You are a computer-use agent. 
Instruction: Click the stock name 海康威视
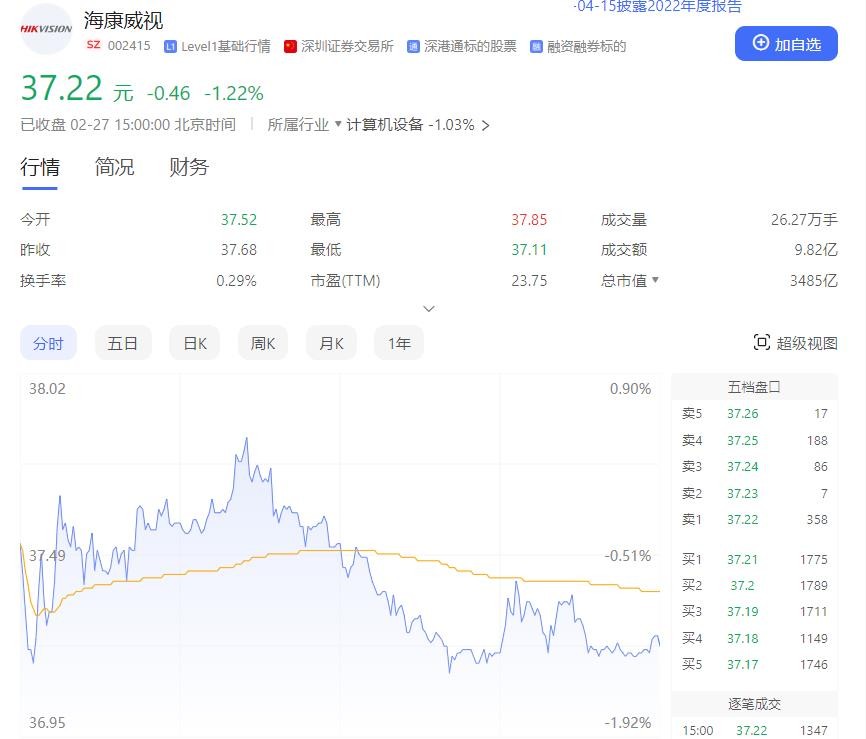[123, 20]
